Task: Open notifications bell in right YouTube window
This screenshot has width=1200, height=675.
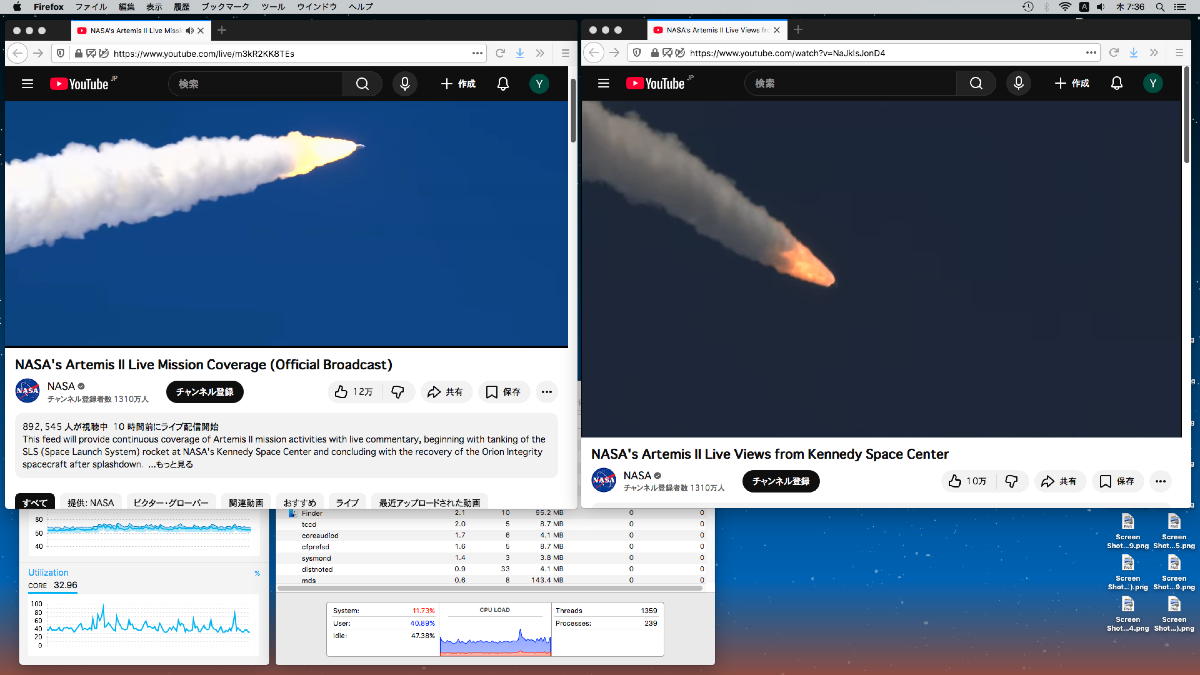Action: click(x=1117, y=84)
